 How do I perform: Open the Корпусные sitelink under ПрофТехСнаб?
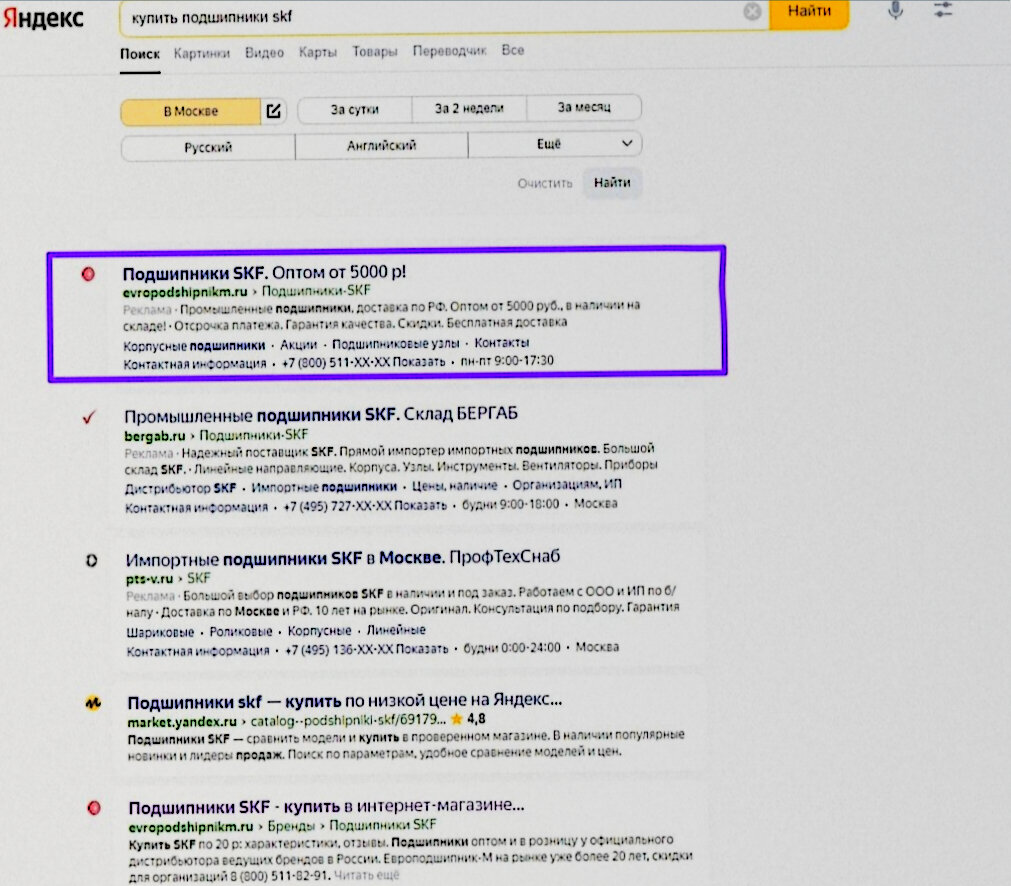(x=320, y=631)
